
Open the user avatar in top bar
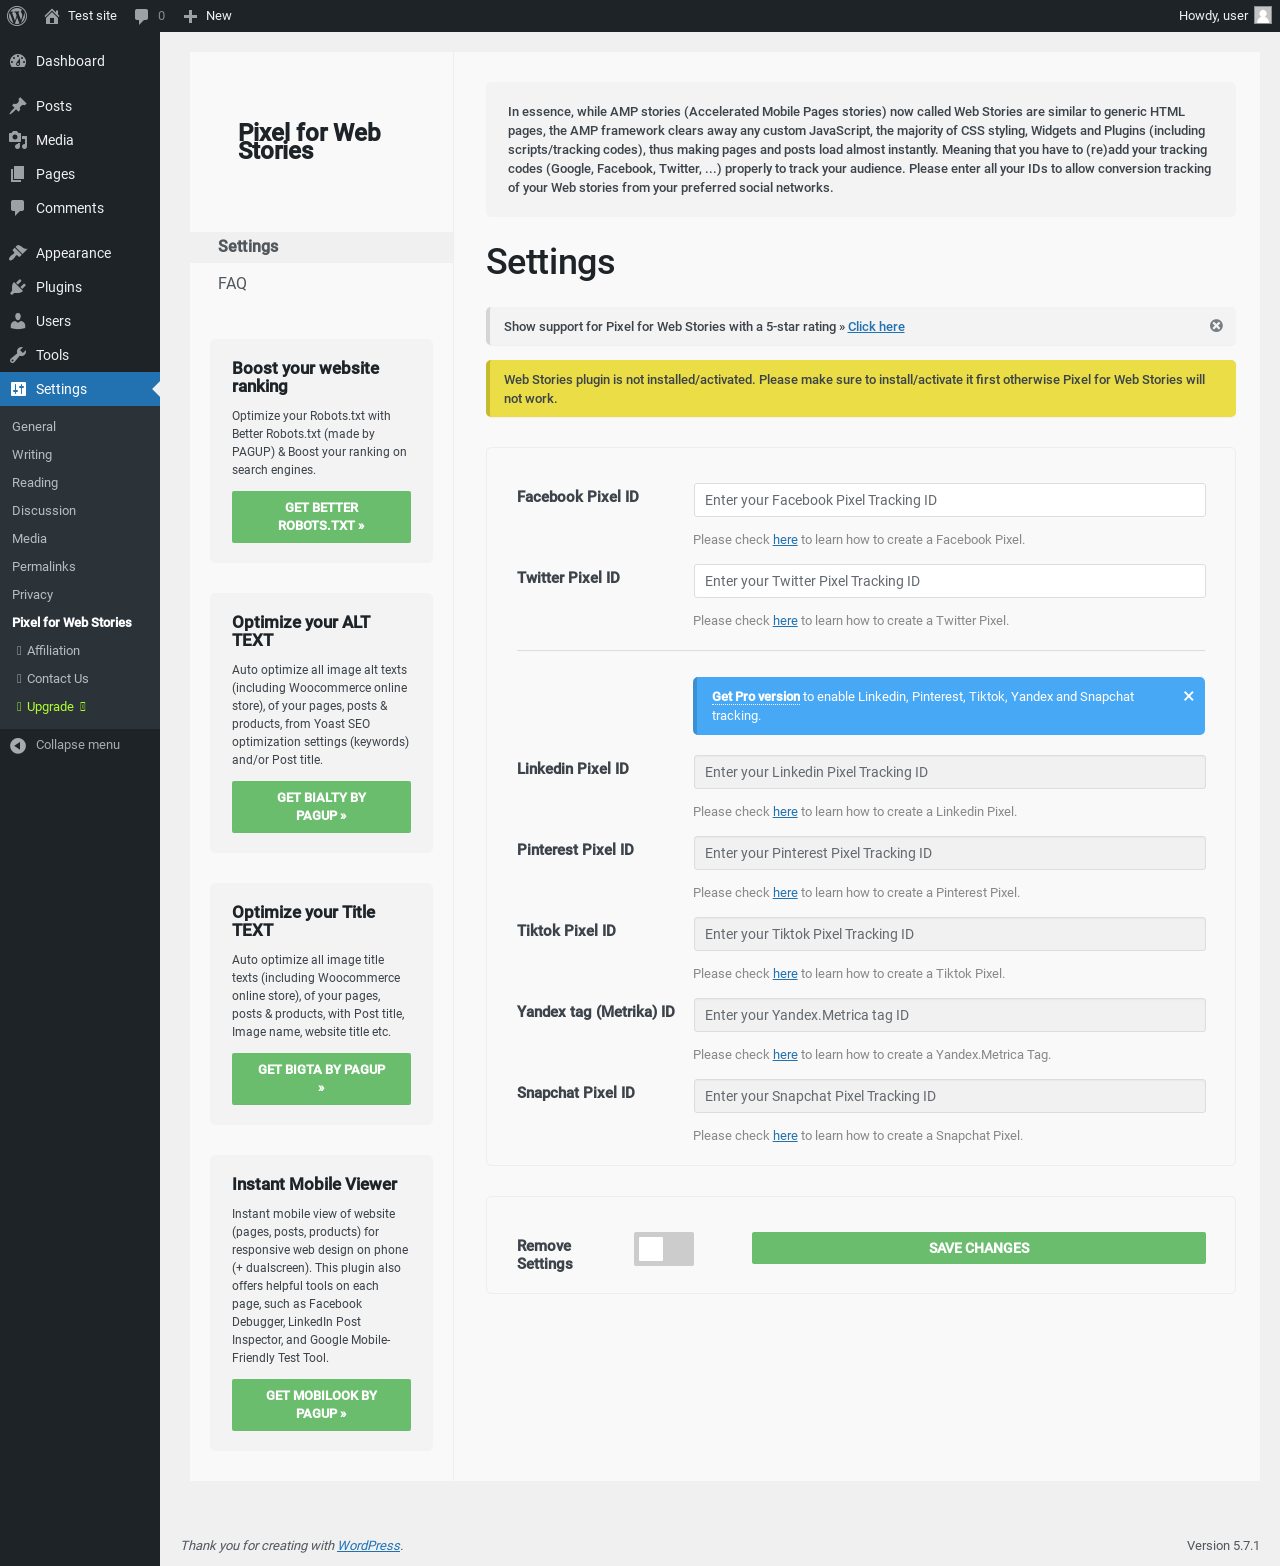pos(1263,16)
